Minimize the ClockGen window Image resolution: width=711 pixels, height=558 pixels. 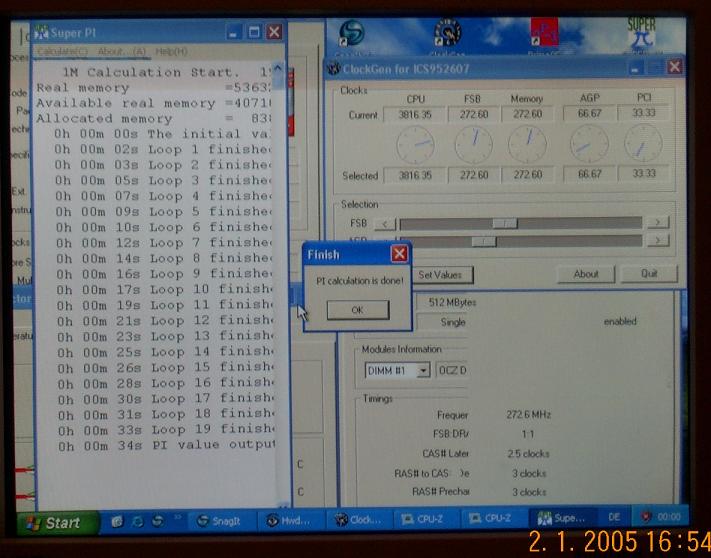coord(635,68)
